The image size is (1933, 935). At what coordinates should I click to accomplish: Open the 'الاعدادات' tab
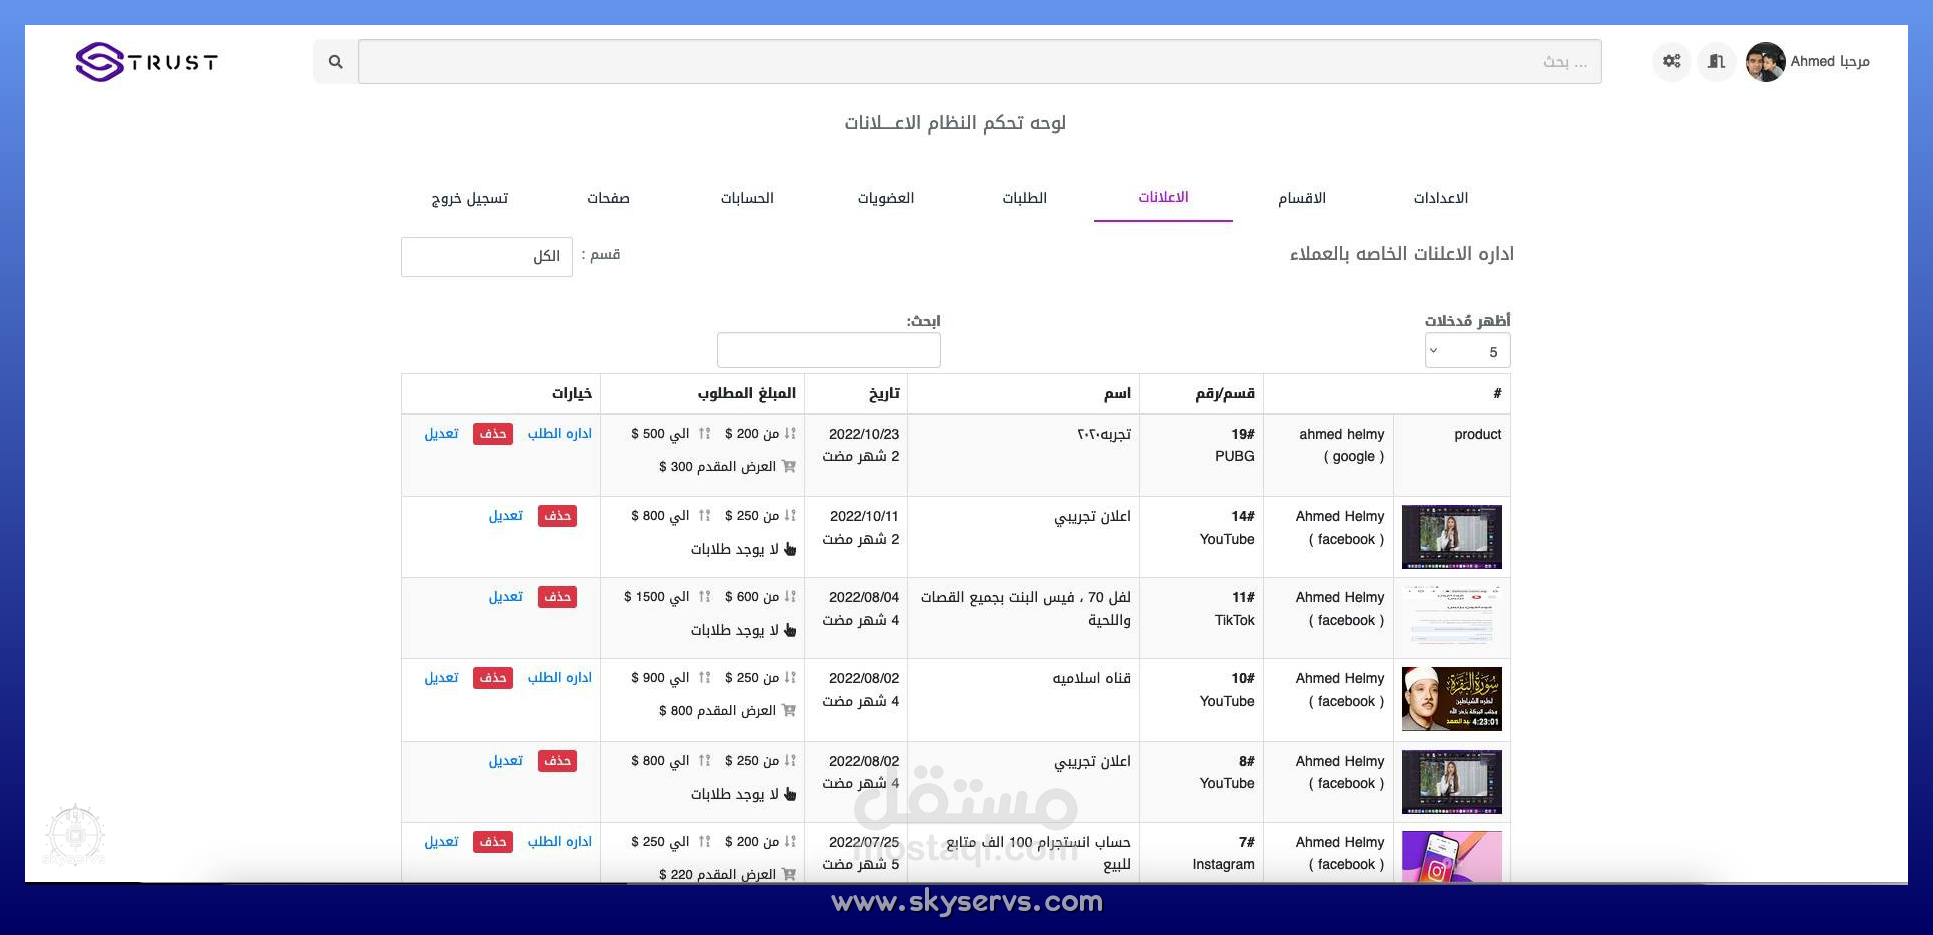1440,198
